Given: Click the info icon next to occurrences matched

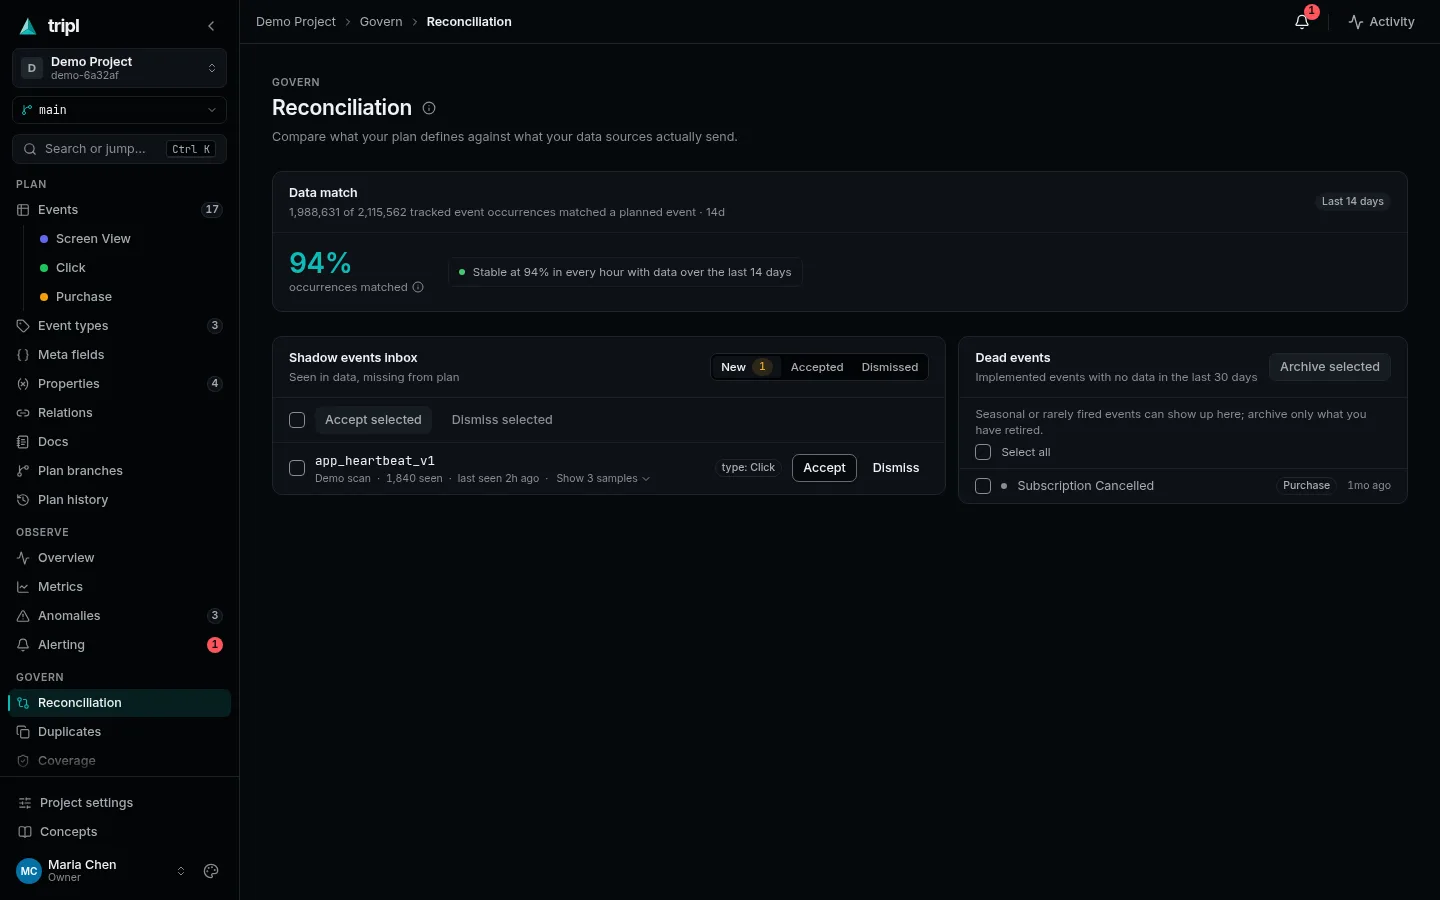Looking at the screenshot, I should [418, 287].
